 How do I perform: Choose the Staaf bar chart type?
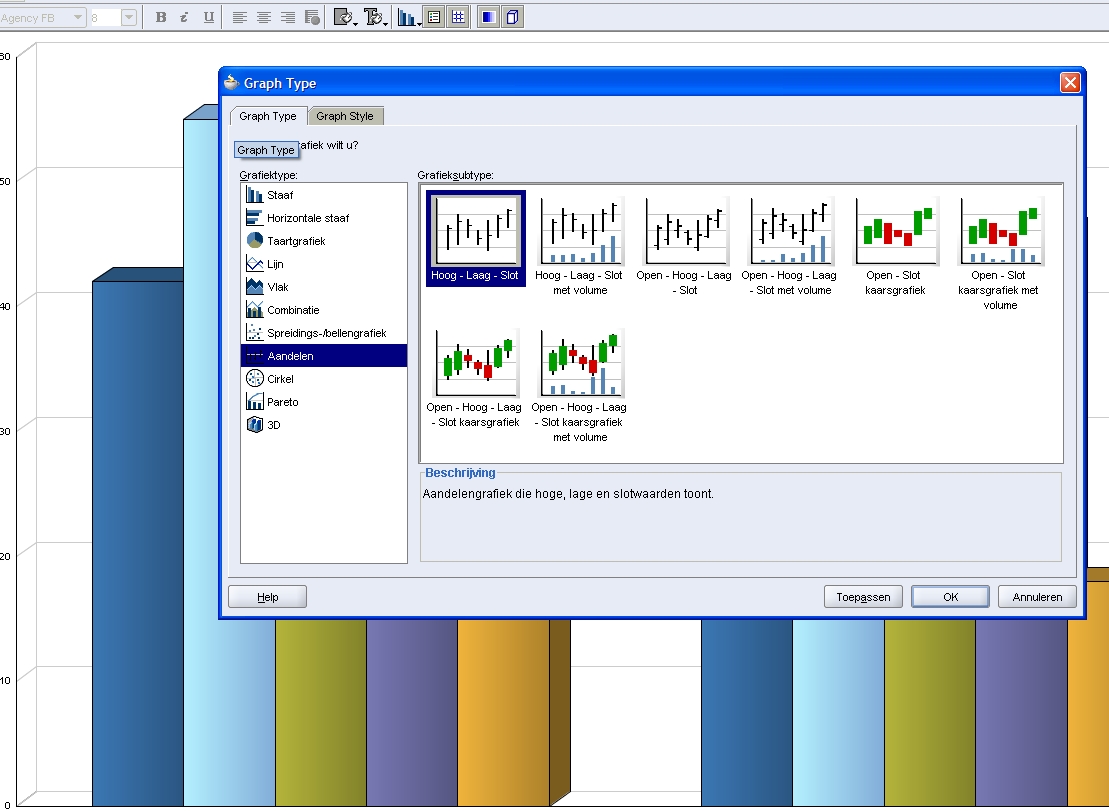tap(280, 195)
